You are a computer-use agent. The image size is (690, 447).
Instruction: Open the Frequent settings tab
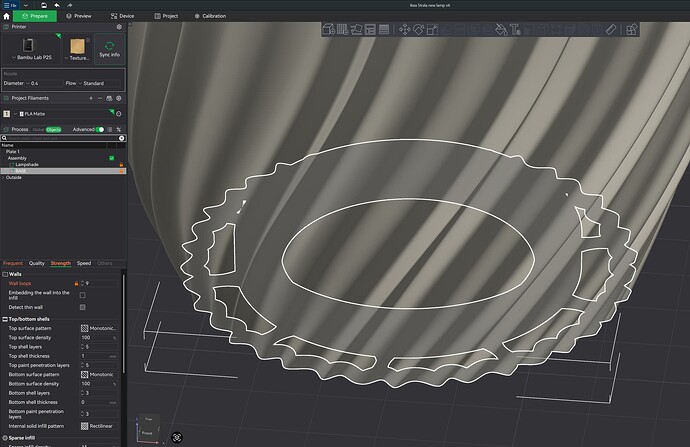13,263
